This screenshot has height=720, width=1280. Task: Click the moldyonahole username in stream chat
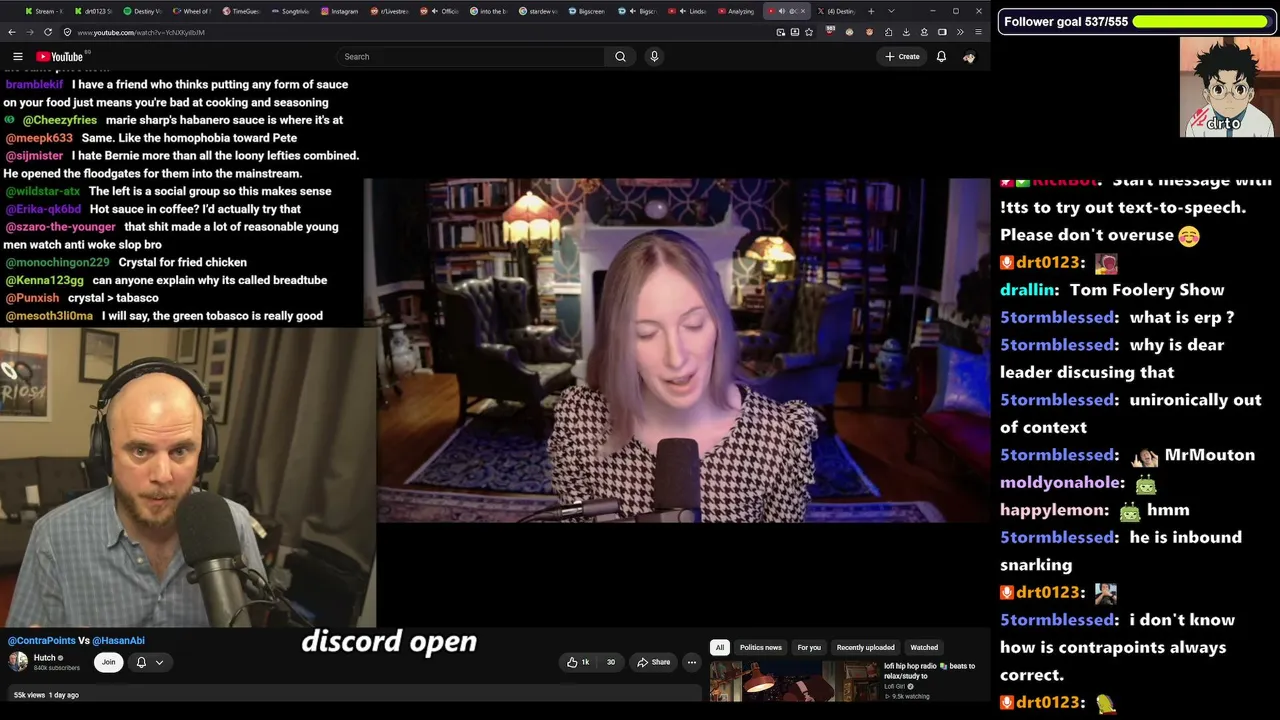click(x=1060, y=482)
